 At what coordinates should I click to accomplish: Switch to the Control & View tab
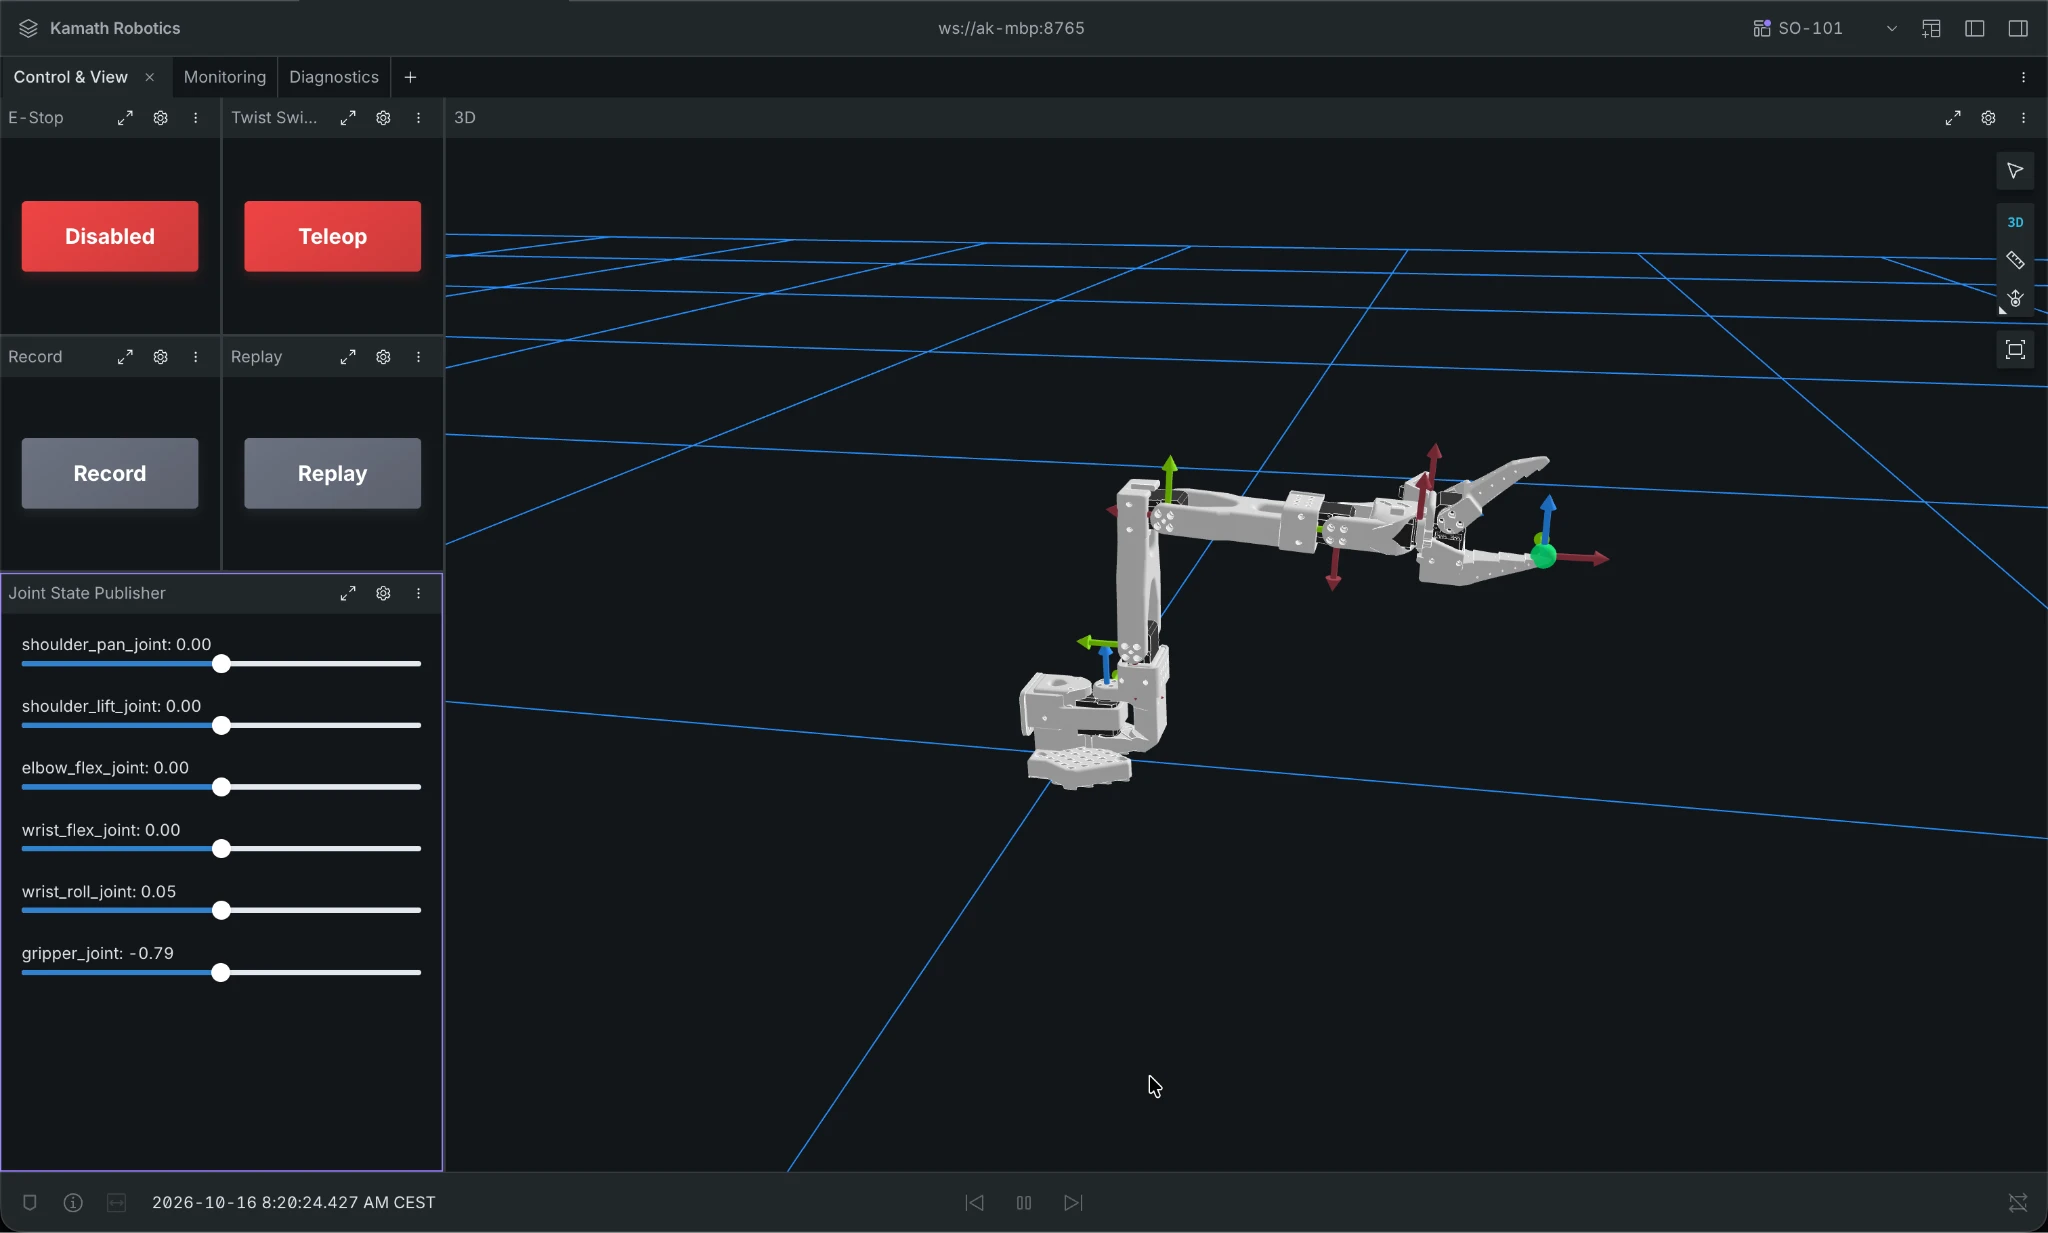(x=70, y=77)
